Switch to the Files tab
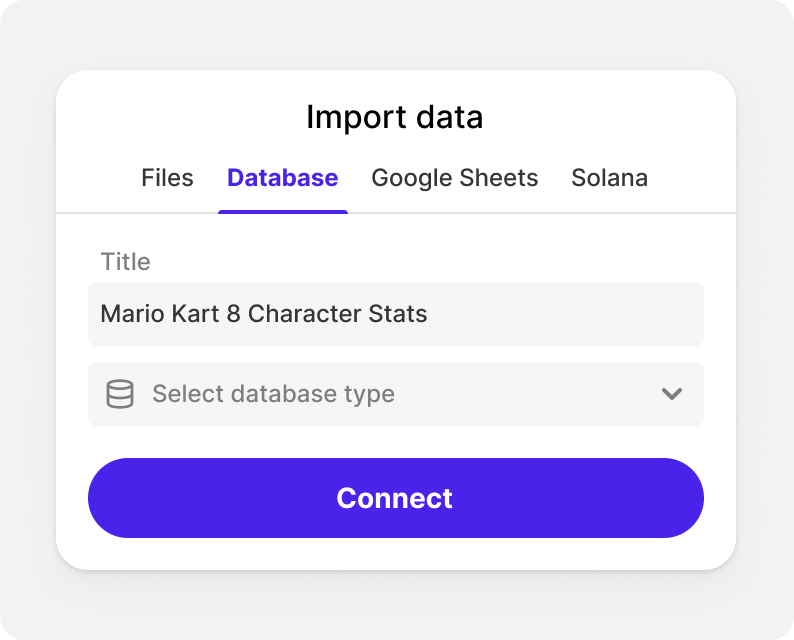This screenshot has height=640, width=794. (x=167, y=178)
